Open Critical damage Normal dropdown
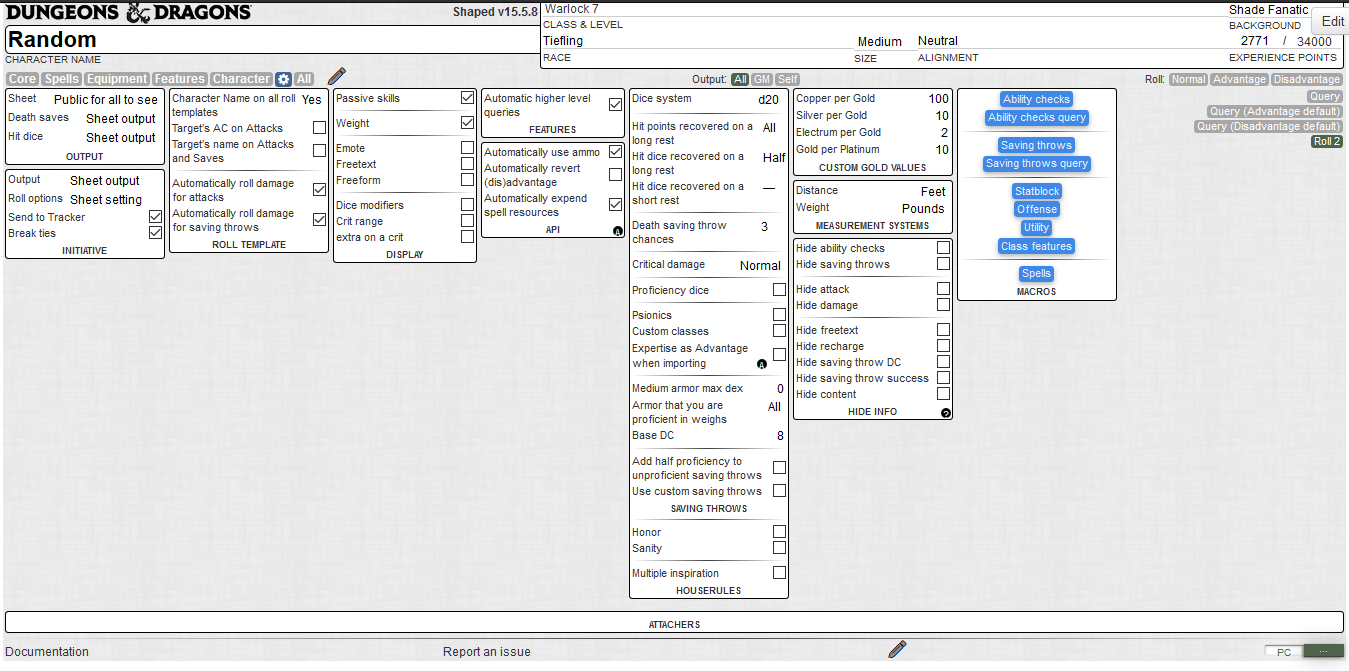The image size is (1349, 671). [760, 266]
